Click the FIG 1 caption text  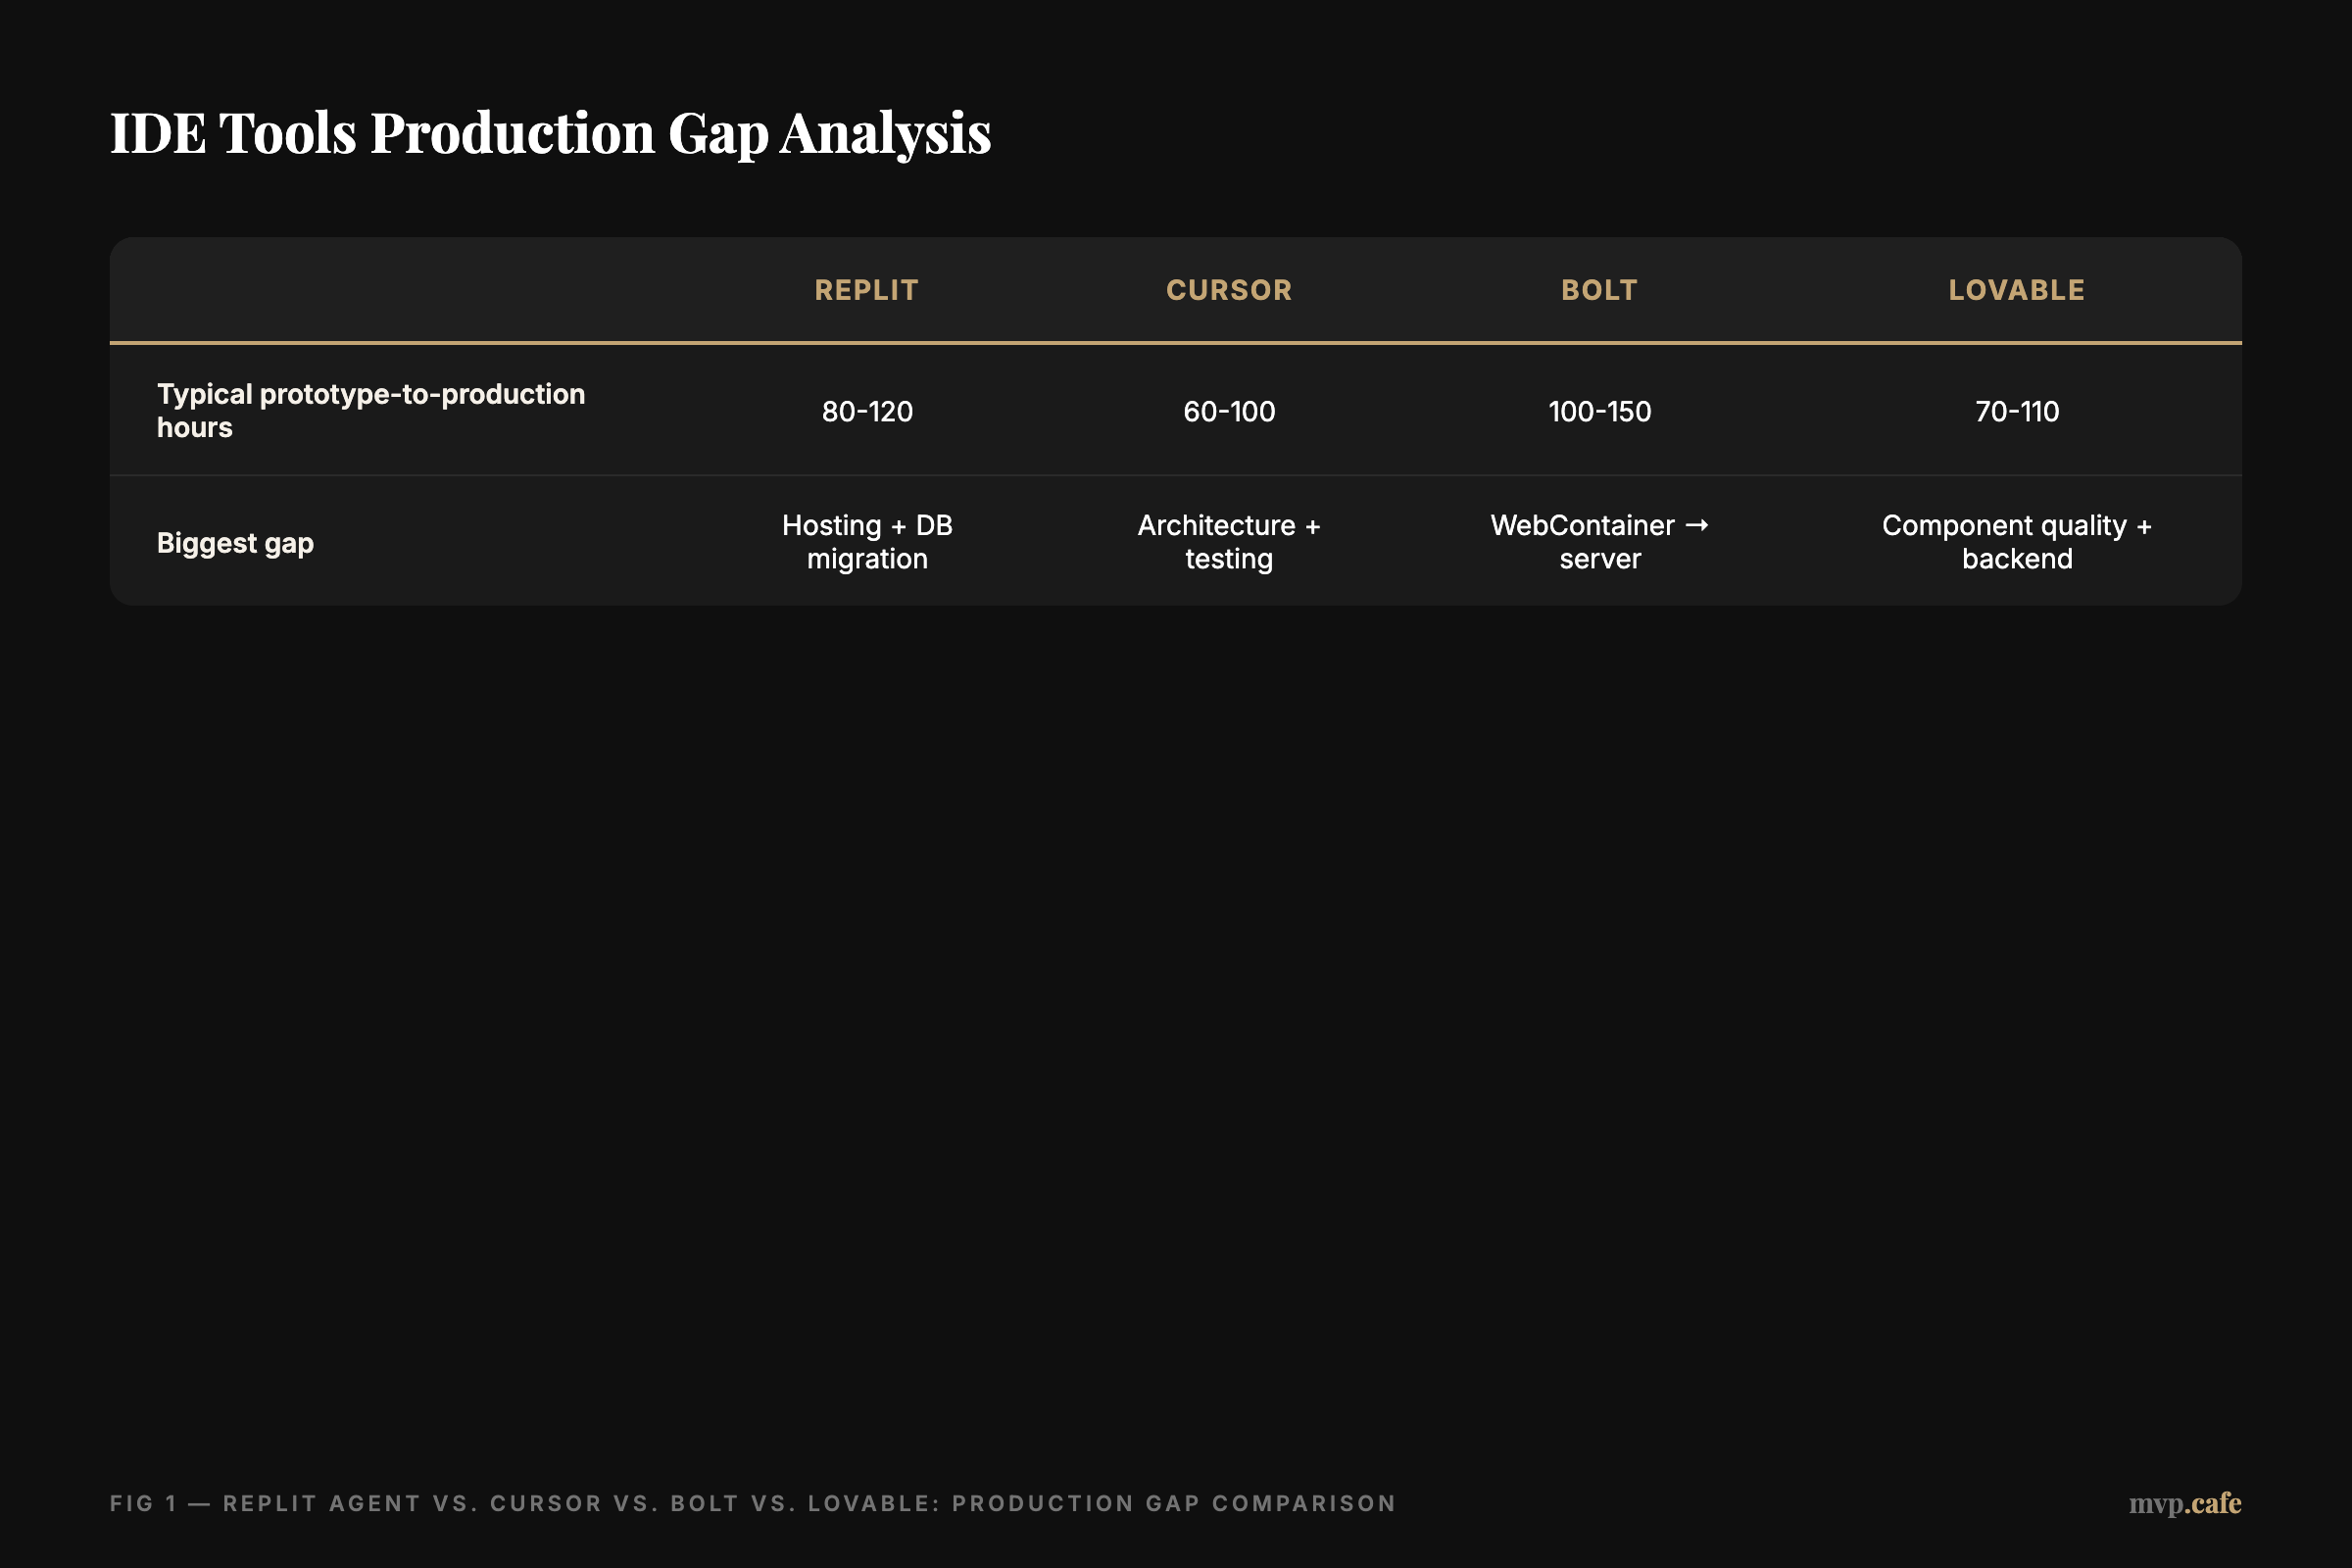coord(752,1503)
